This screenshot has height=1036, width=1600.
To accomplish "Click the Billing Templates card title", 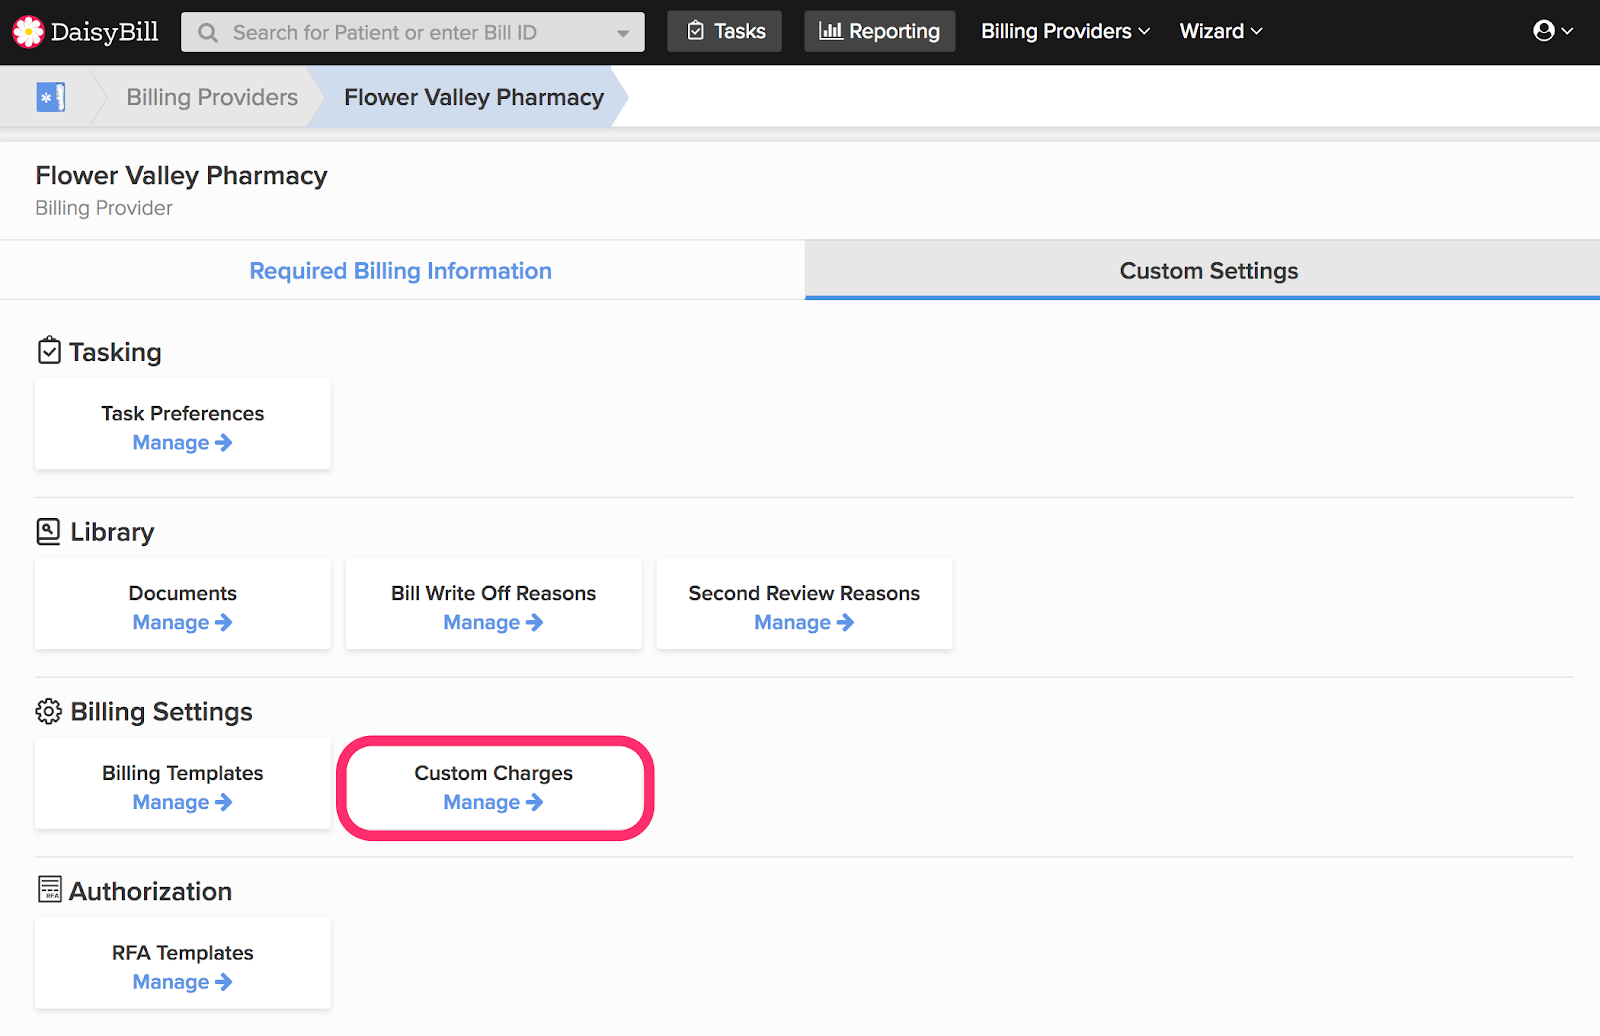I will pyautogui.click(x=183, y=773).
